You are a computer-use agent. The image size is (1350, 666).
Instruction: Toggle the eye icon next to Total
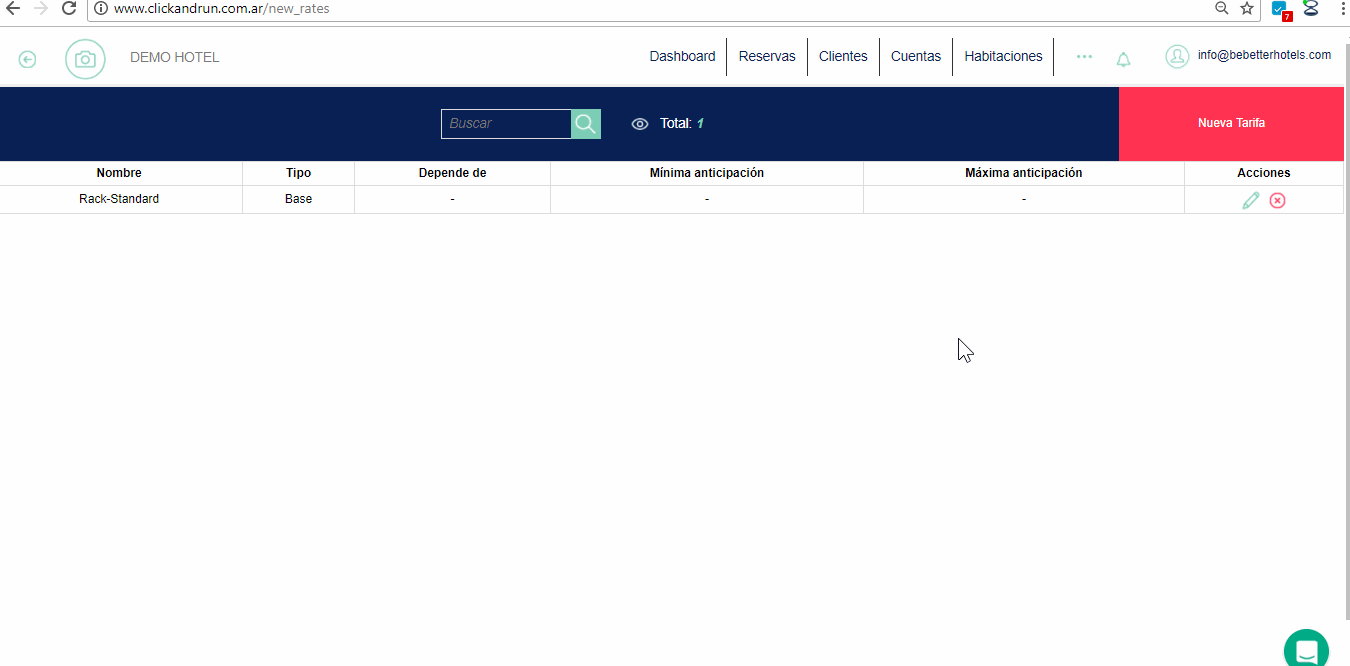pos(640,124)
